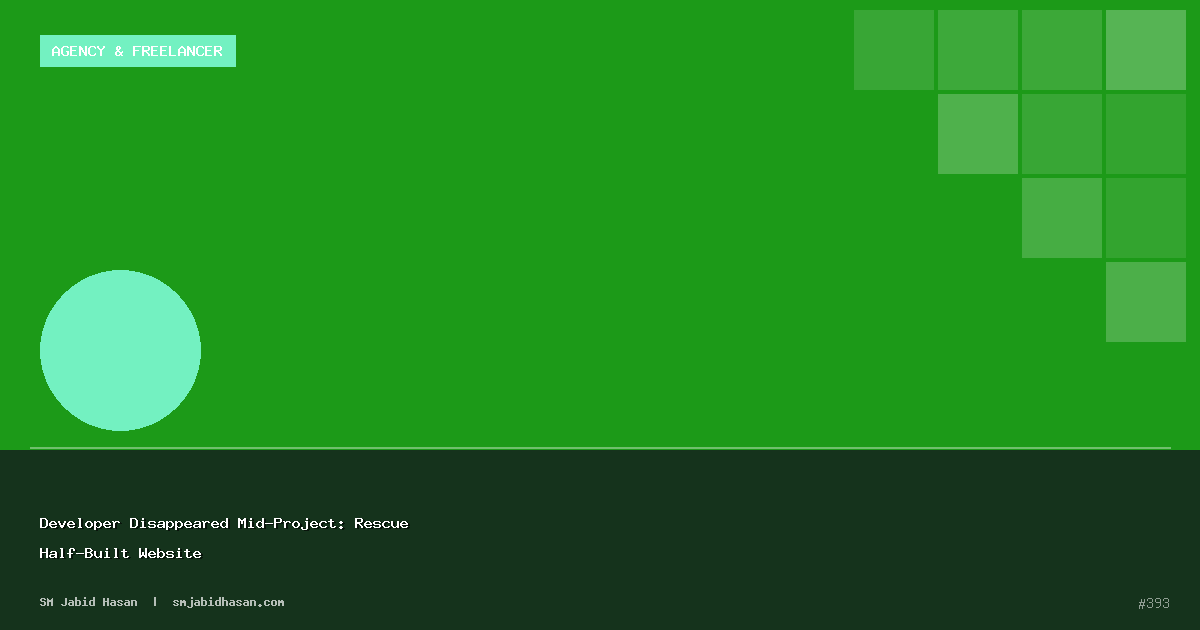The width and height of the screenshot is (1200, 630).
Task: Select the rightmost square of the second row
Action: tap(1146, 134)
